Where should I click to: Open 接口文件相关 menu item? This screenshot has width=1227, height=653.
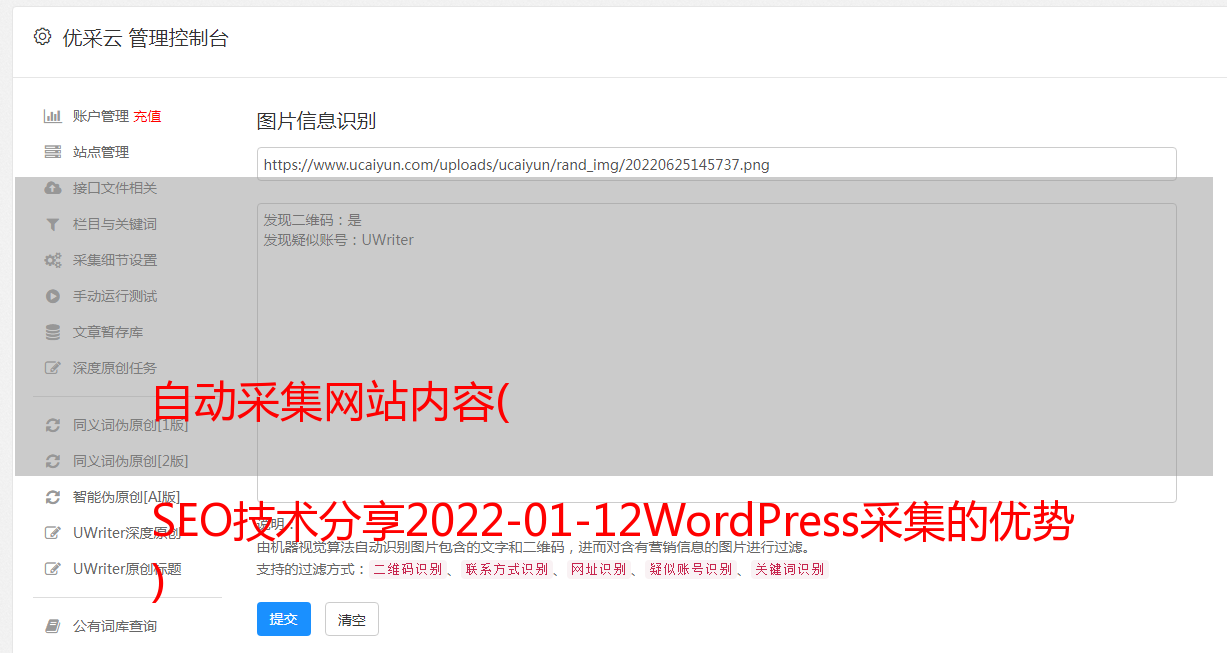pos(115,188)
